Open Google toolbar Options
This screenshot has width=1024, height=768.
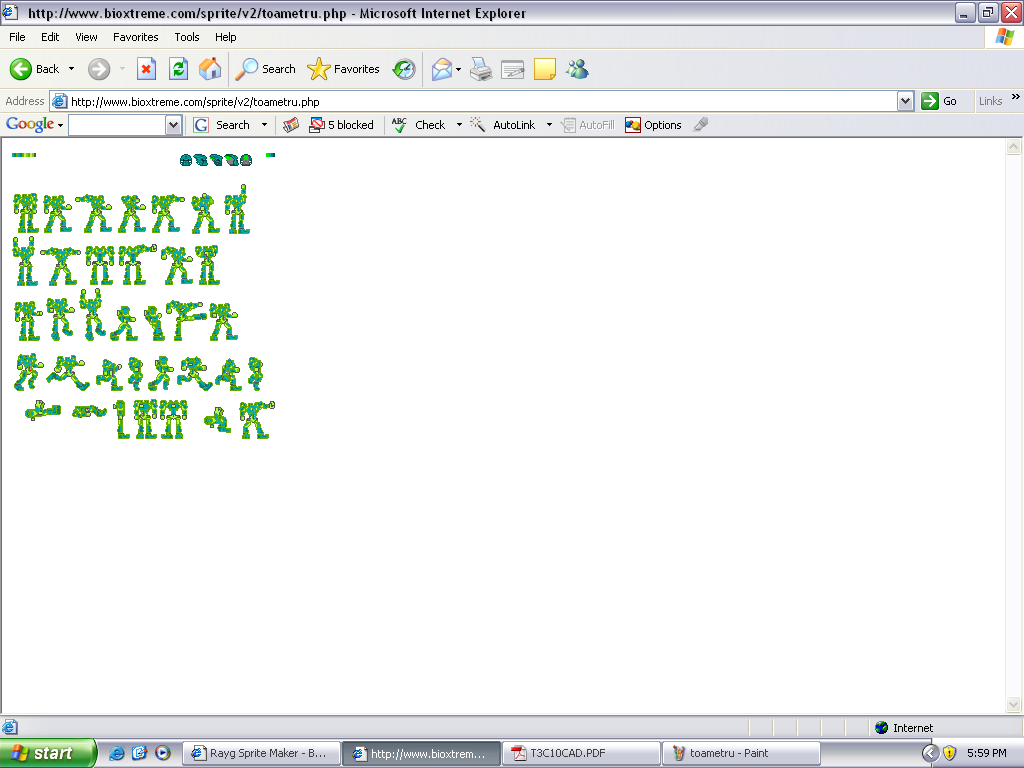[653, 125]
